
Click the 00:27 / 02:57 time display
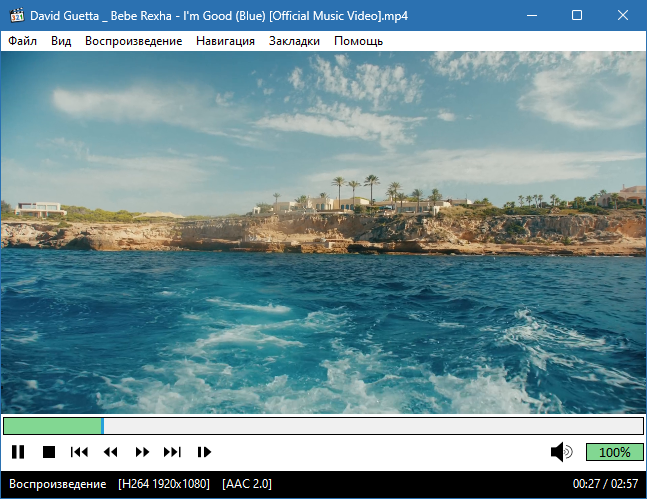(x=605, y=484)
